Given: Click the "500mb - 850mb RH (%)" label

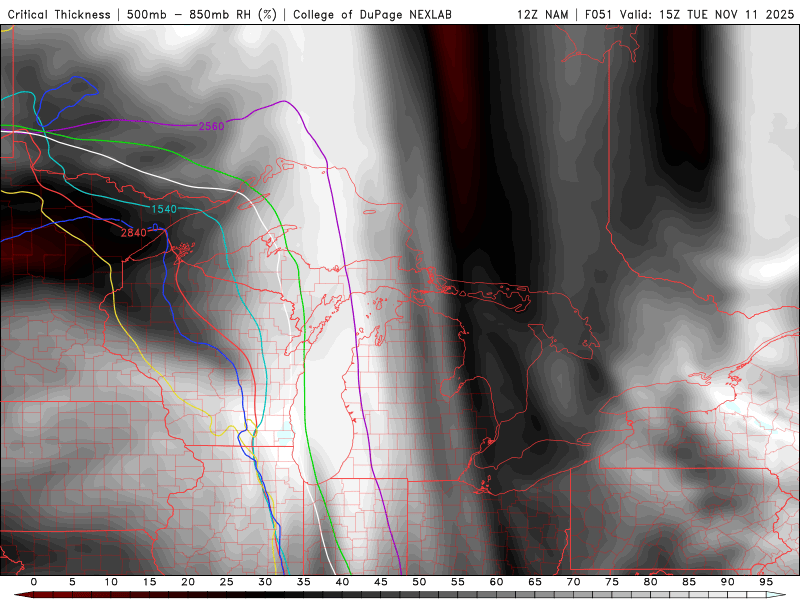Looking at the screenshot, I should [202, 15].
